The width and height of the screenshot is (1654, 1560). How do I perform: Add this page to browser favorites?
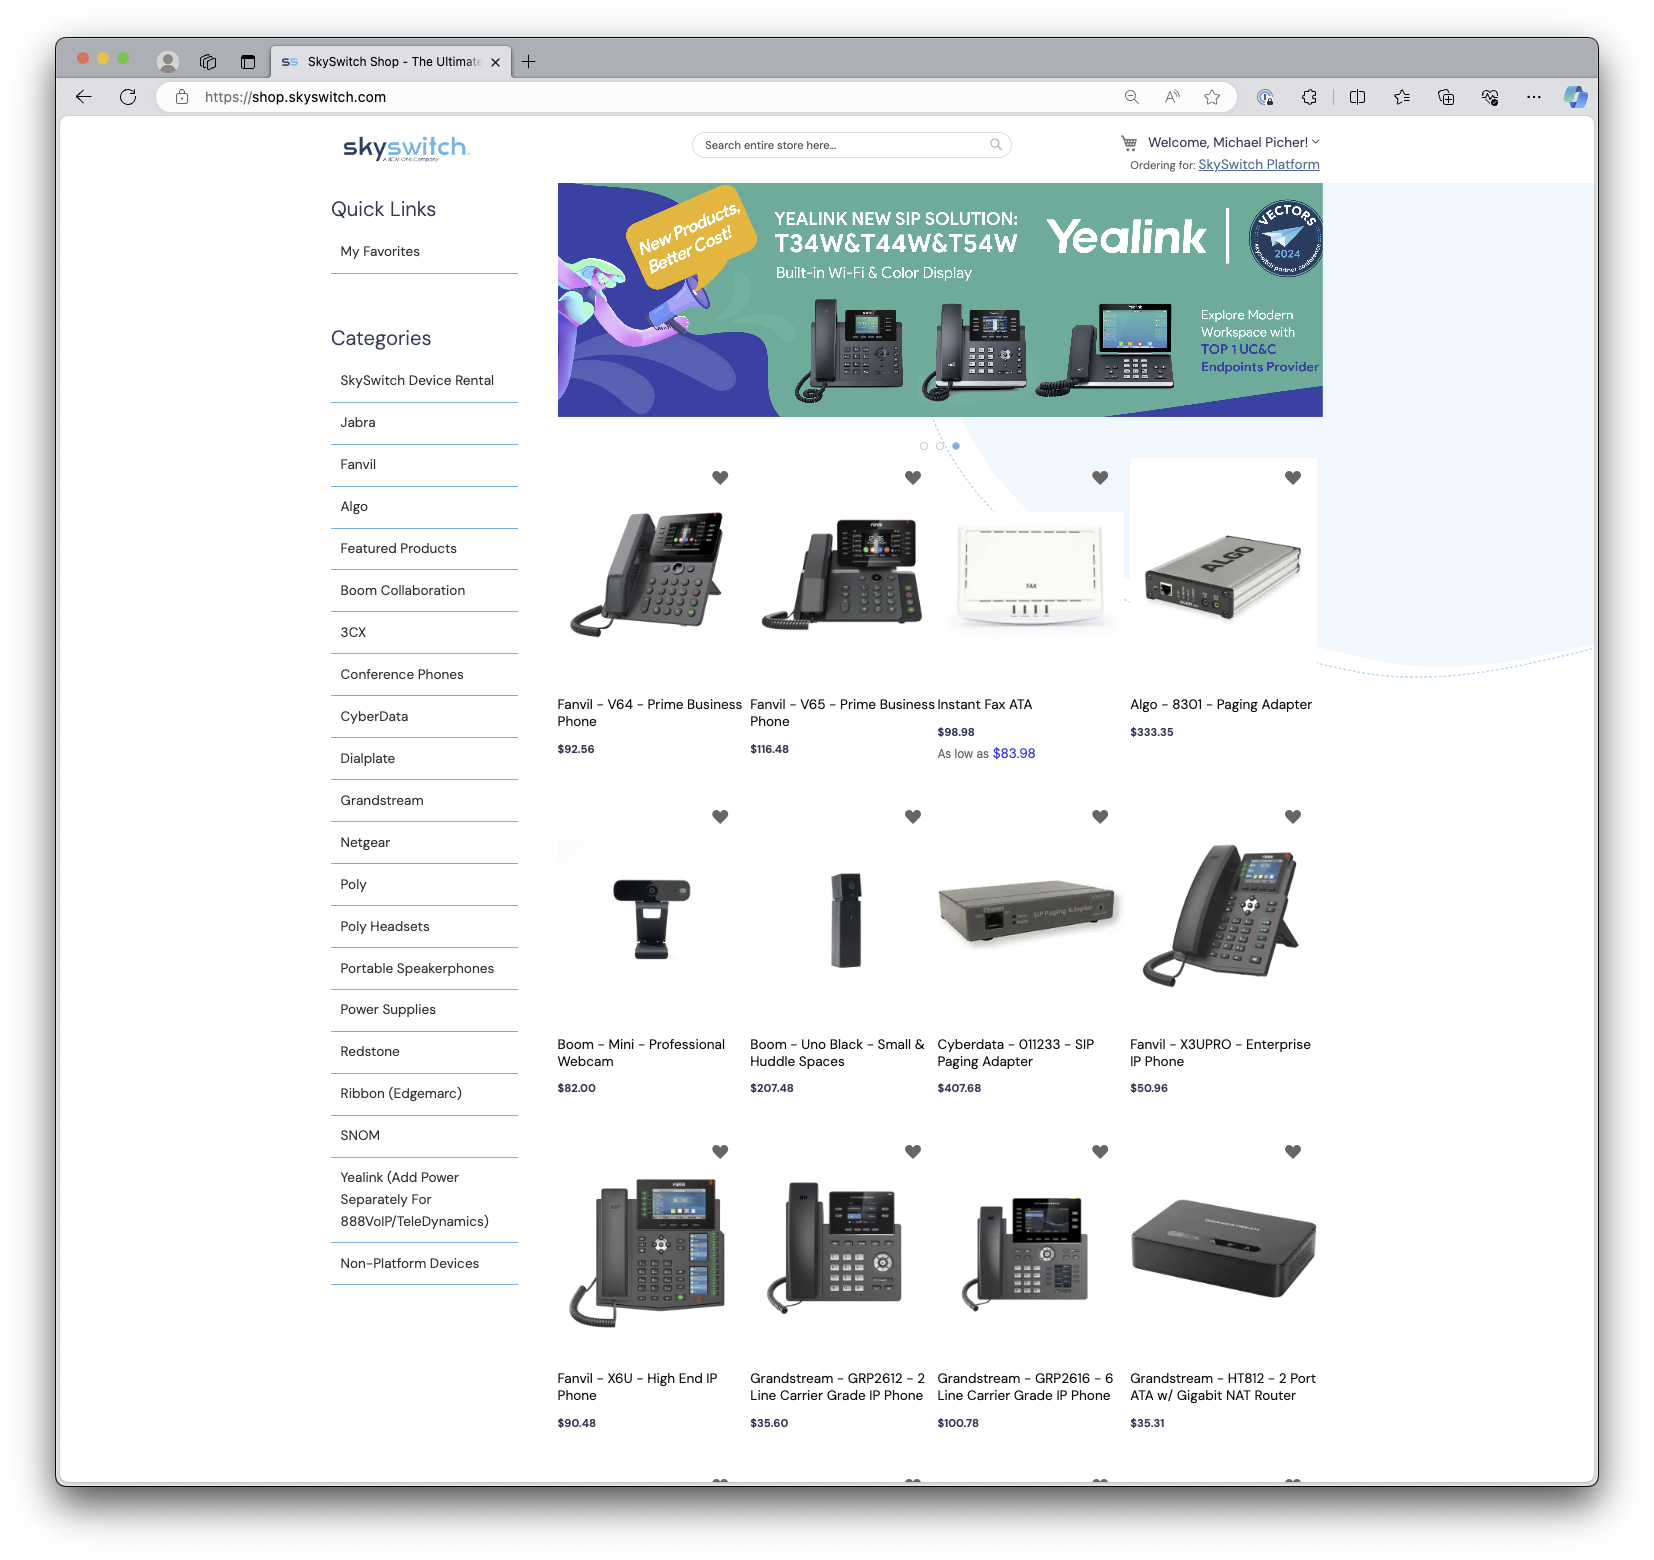(1212, 97)
